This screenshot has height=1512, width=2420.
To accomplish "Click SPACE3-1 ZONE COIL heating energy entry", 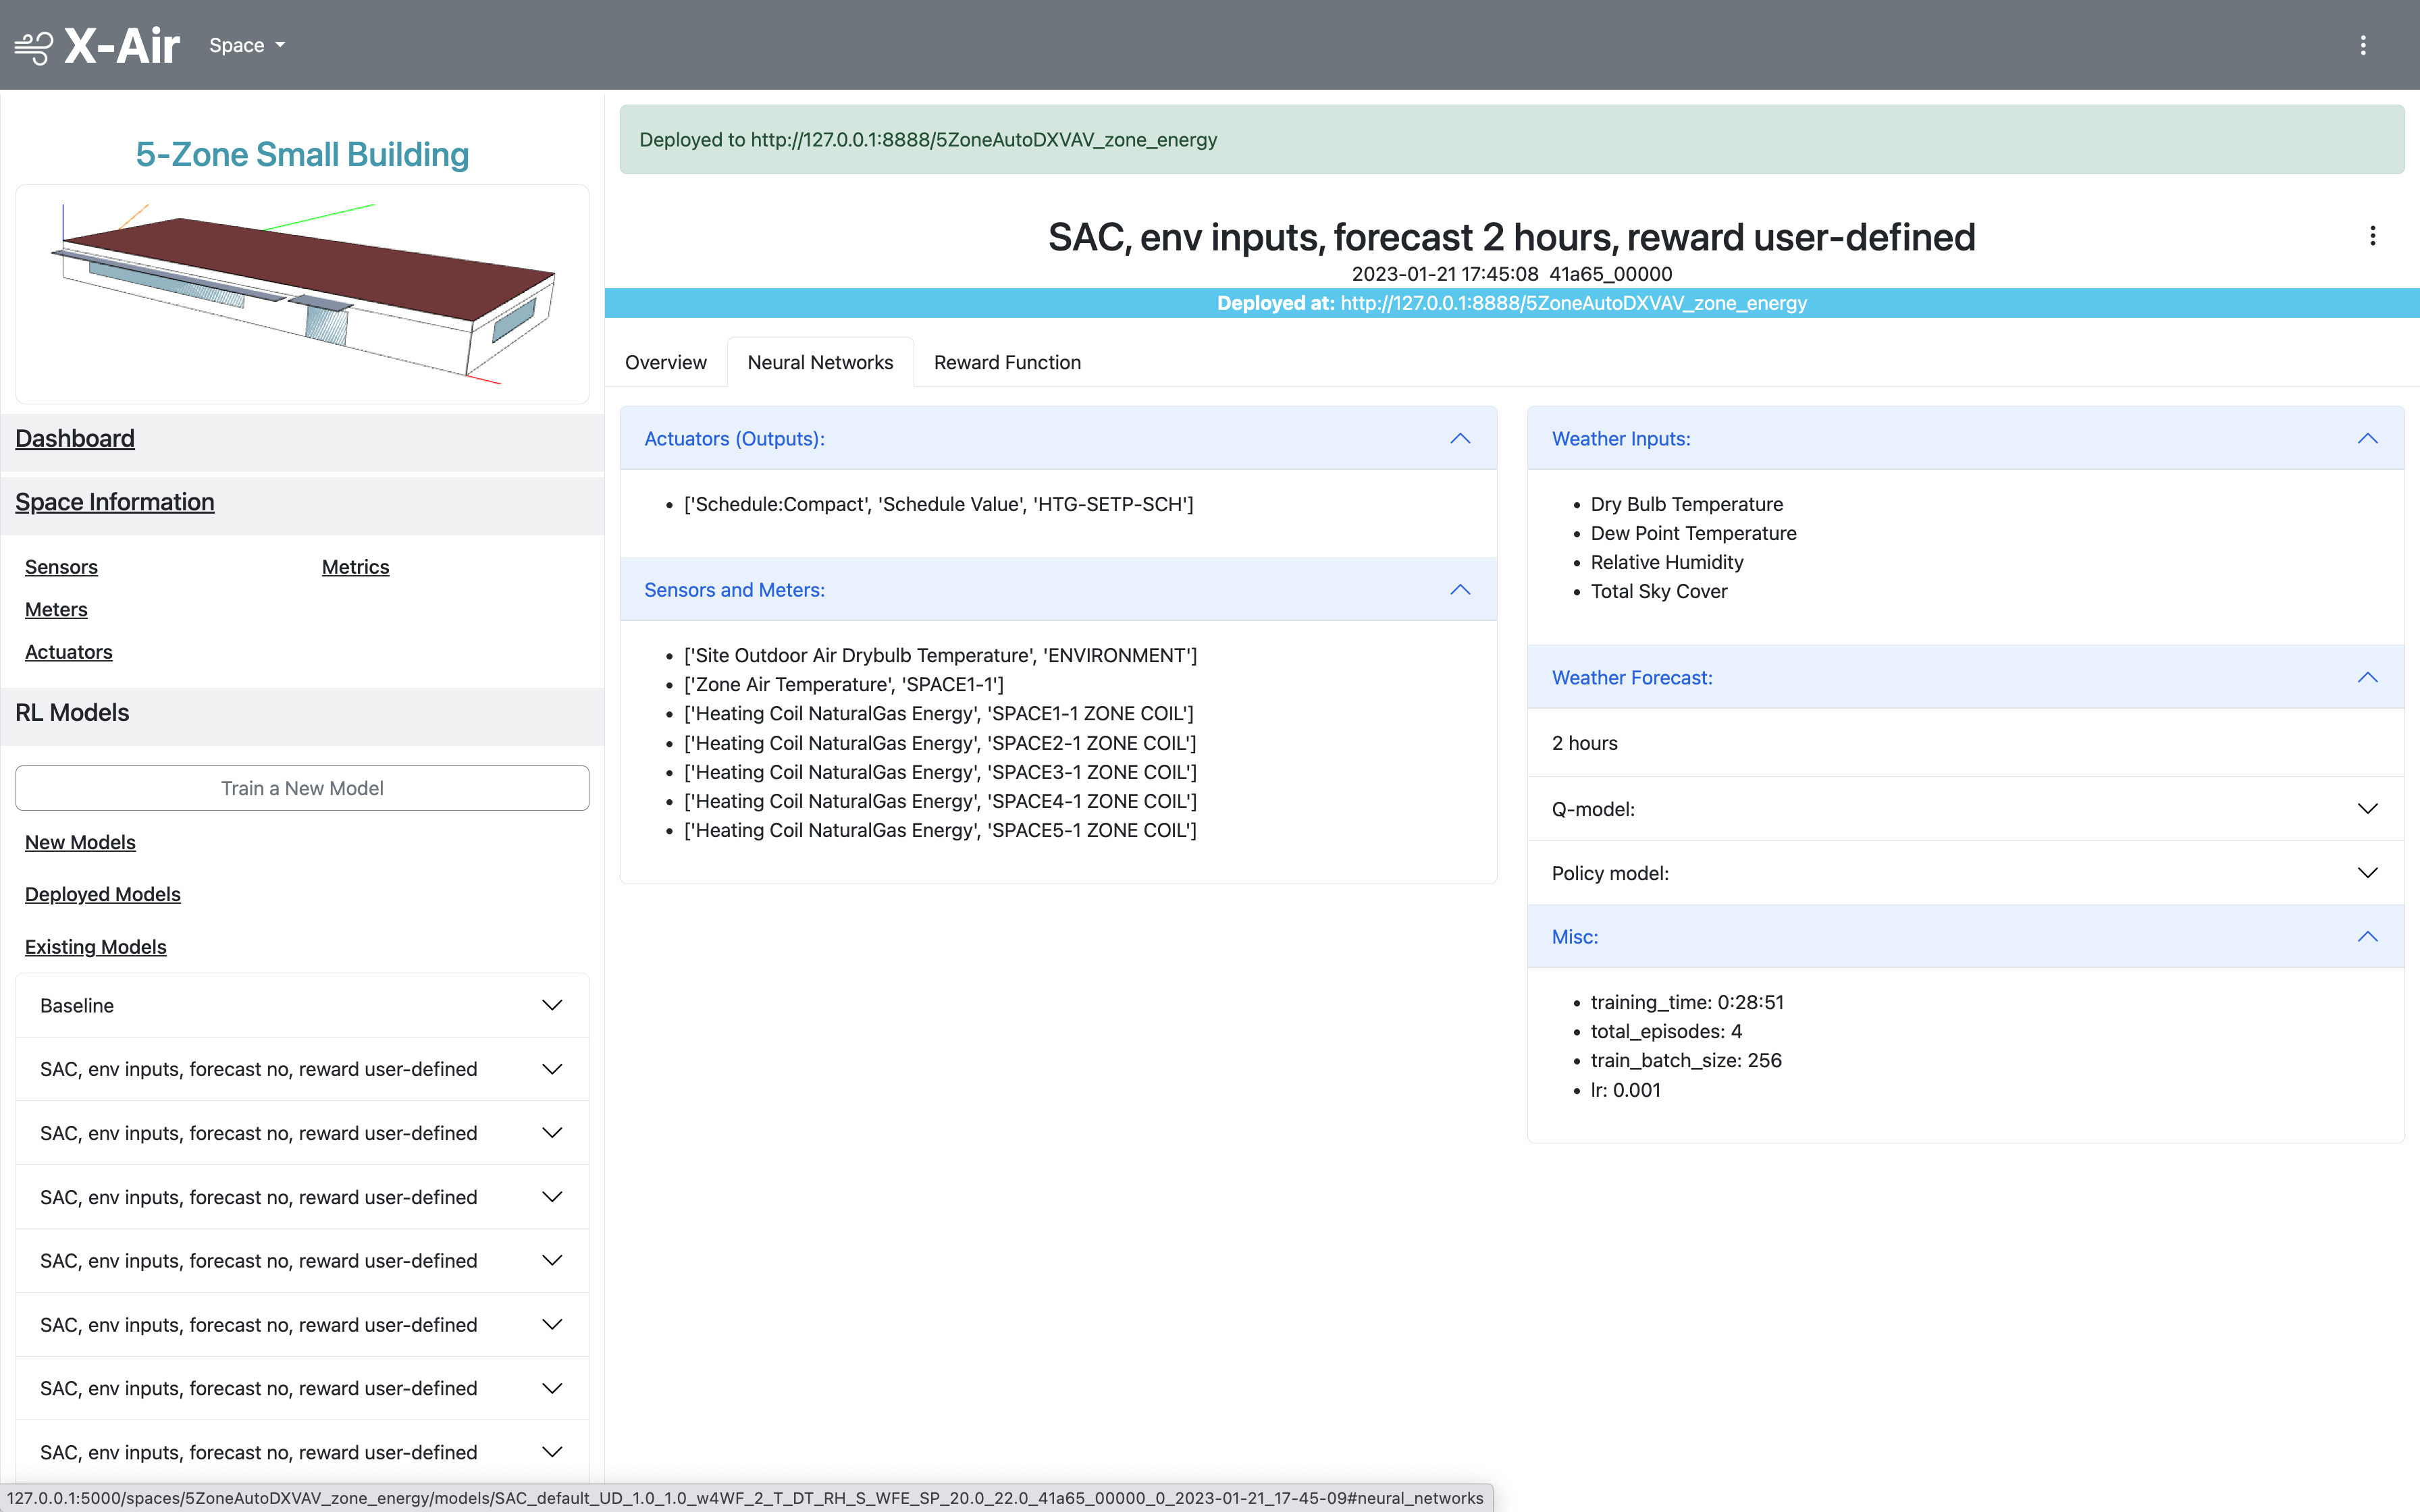I will click(x=940, y=772).
